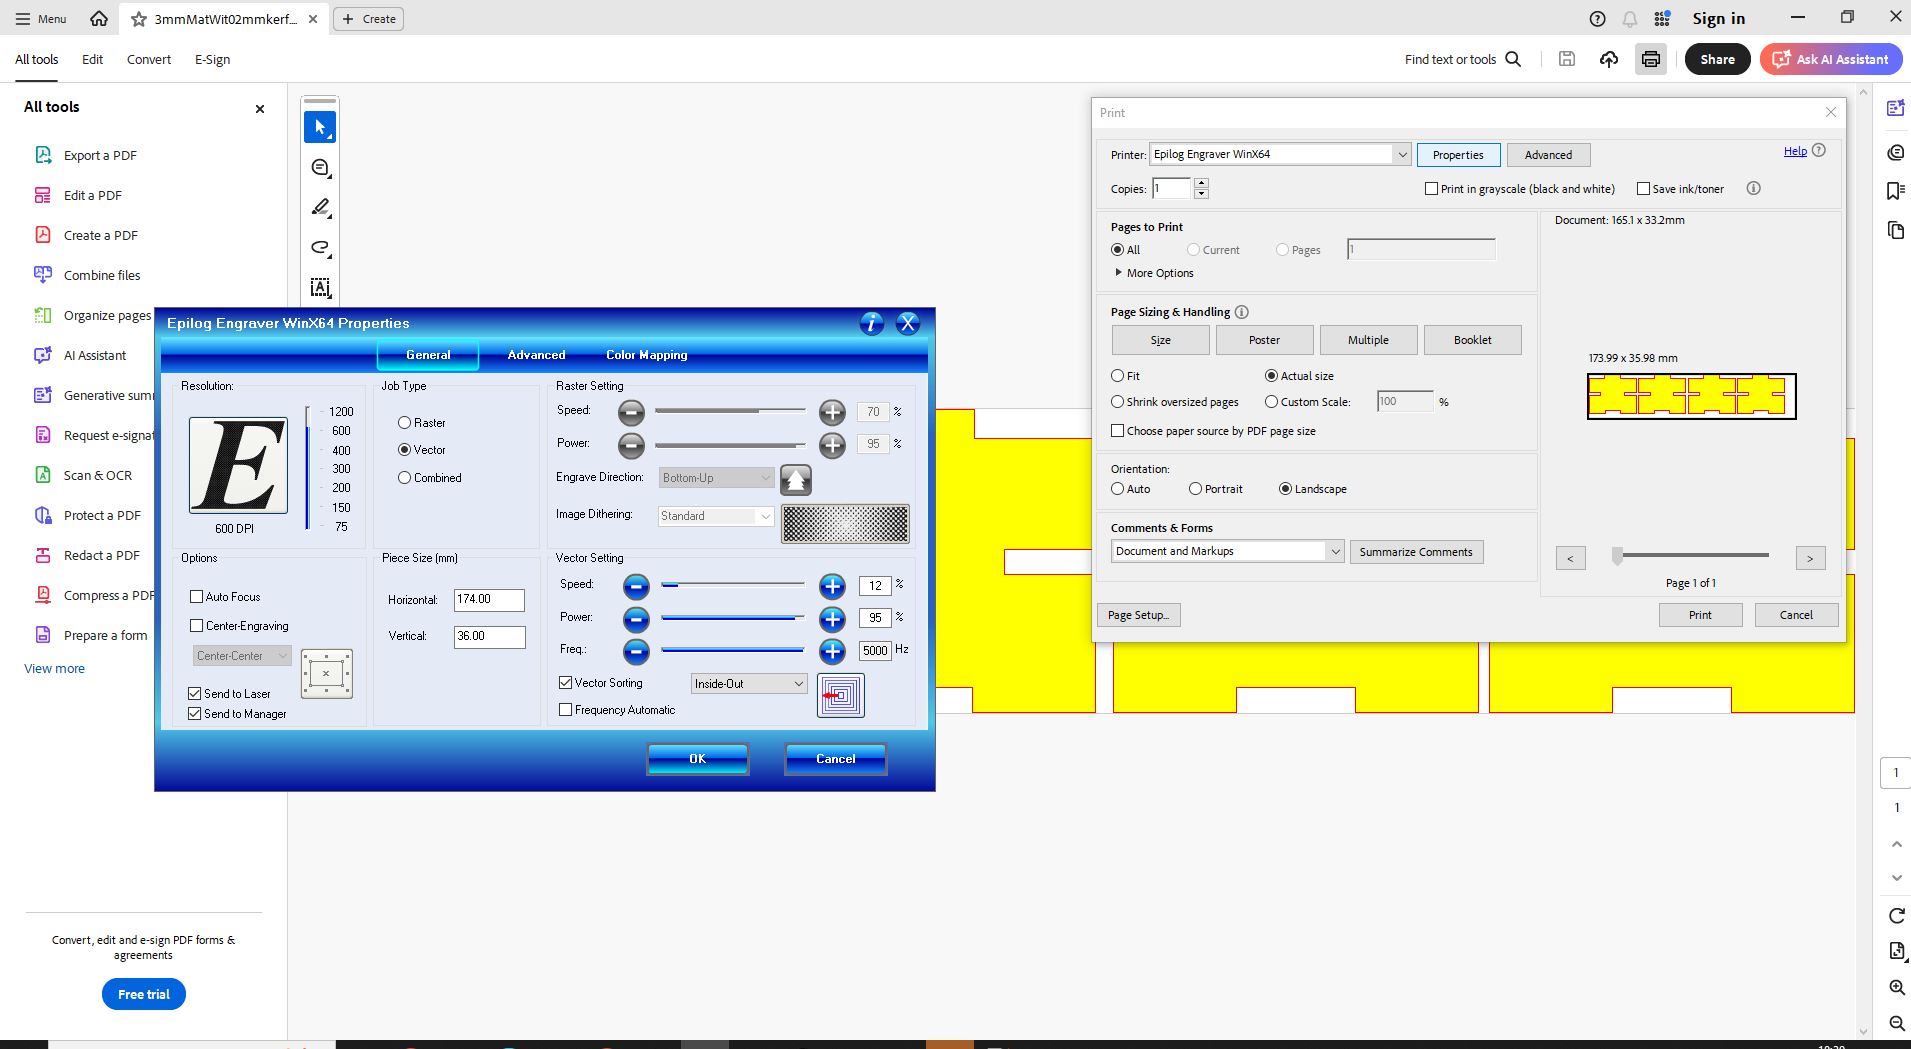
Task: Expand More Options under Pages to Print
Action: (1153, 273)
